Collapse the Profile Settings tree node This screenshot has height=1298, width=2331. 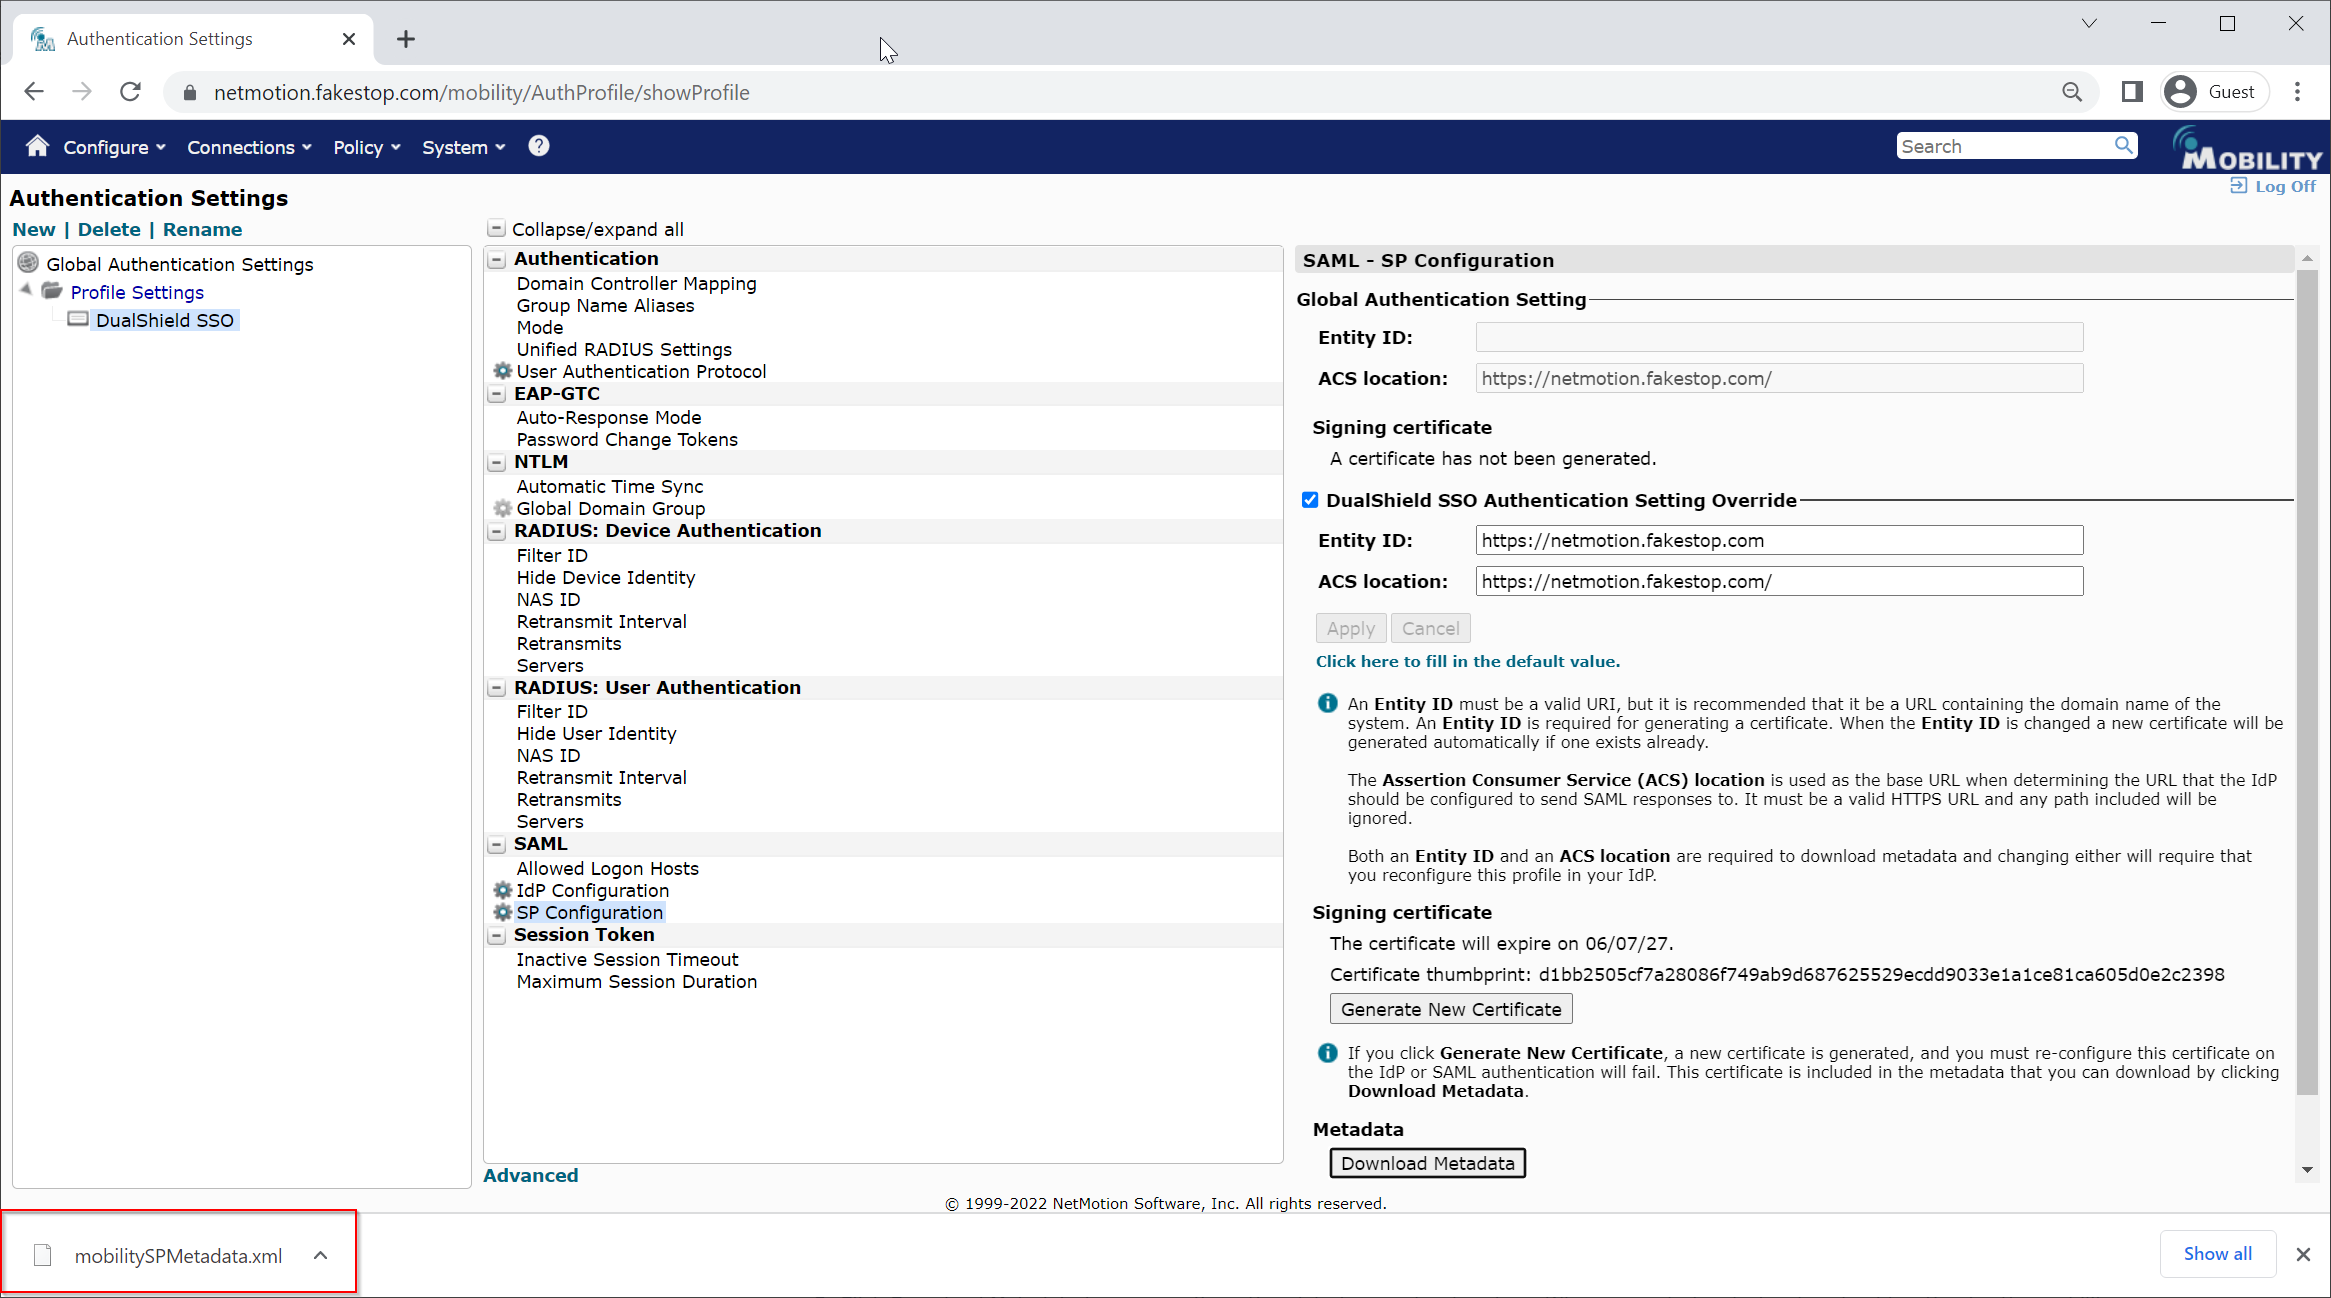point(26,290)
